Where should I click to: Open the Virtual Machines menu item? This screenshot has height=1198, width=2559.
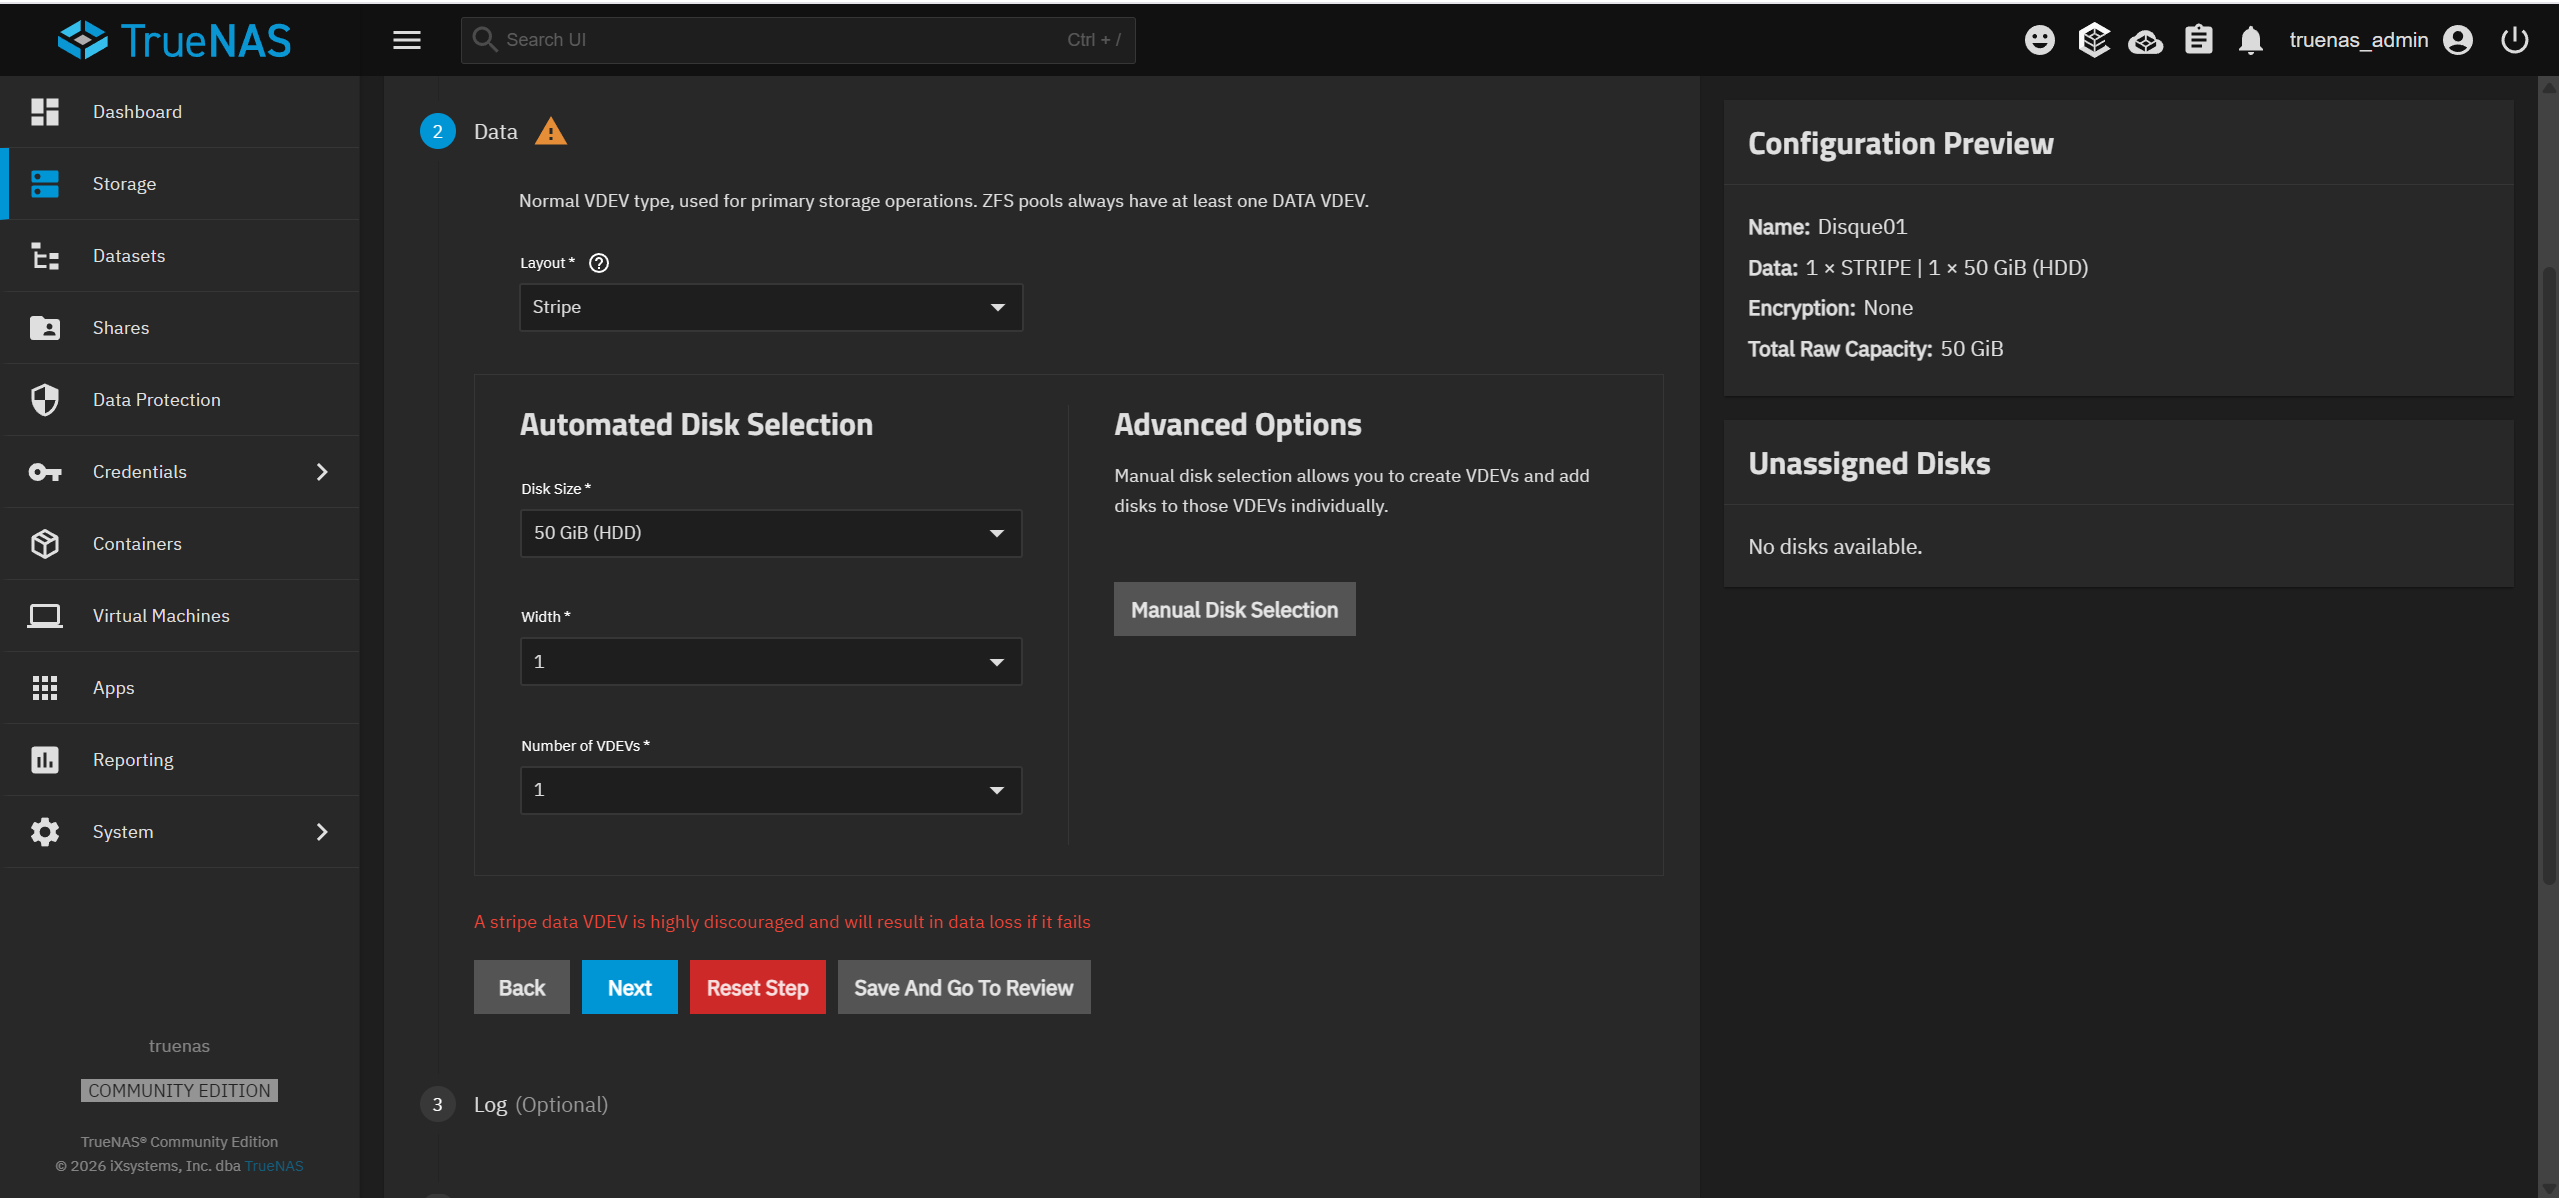(180, 616)
